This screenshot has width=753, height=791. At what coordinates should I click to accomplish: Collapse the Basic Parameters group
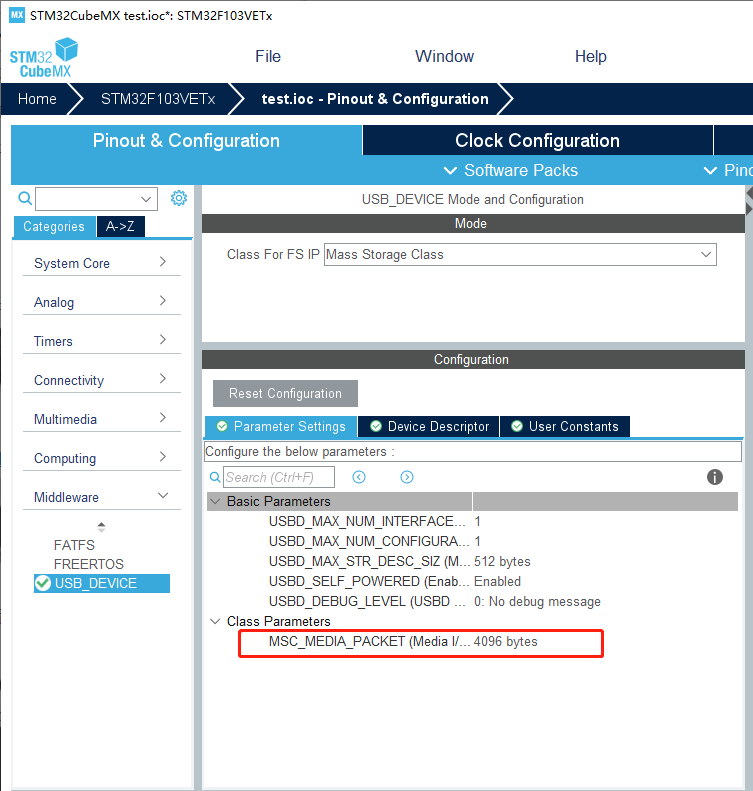pyautogui.click(x=215, y=501)
